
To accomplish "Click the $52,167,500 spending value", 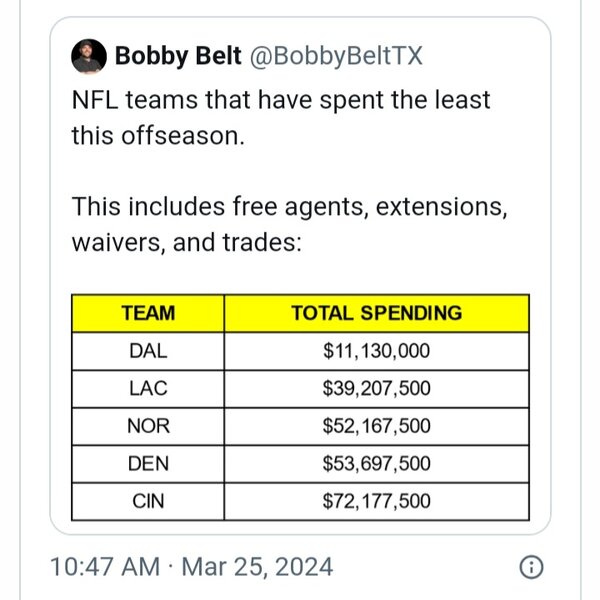I will (x=377, y=426).
